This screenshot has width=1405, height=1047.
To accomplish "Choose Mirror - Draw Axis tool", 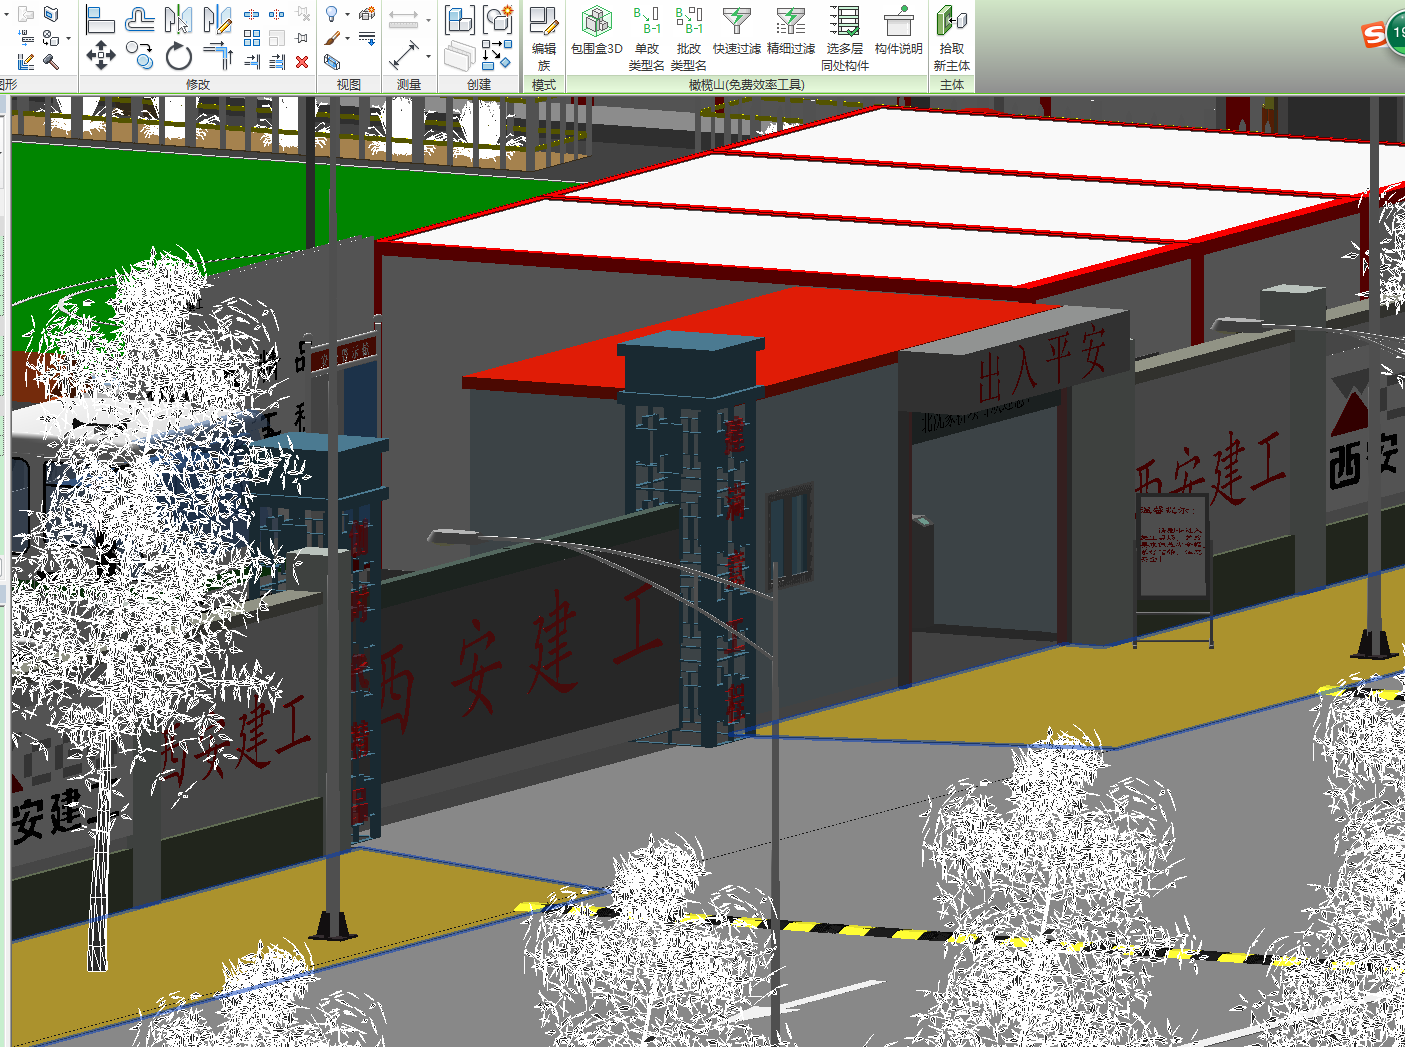I will coord(217,19).
